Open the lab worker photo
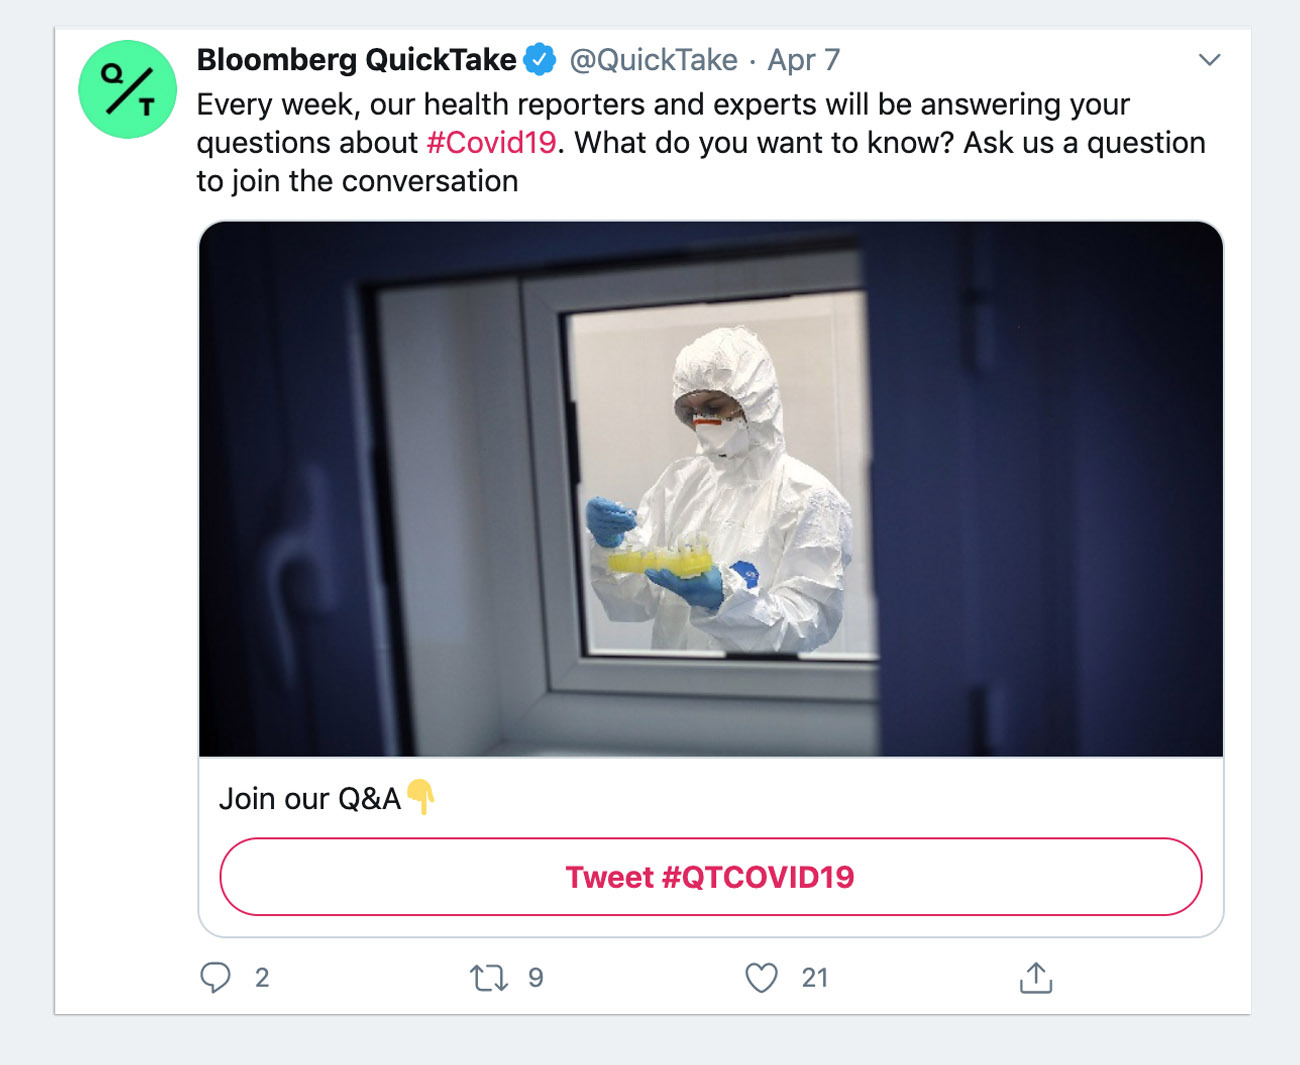This screenshot has width=1300, height=1065. click(x=711, y=489)
